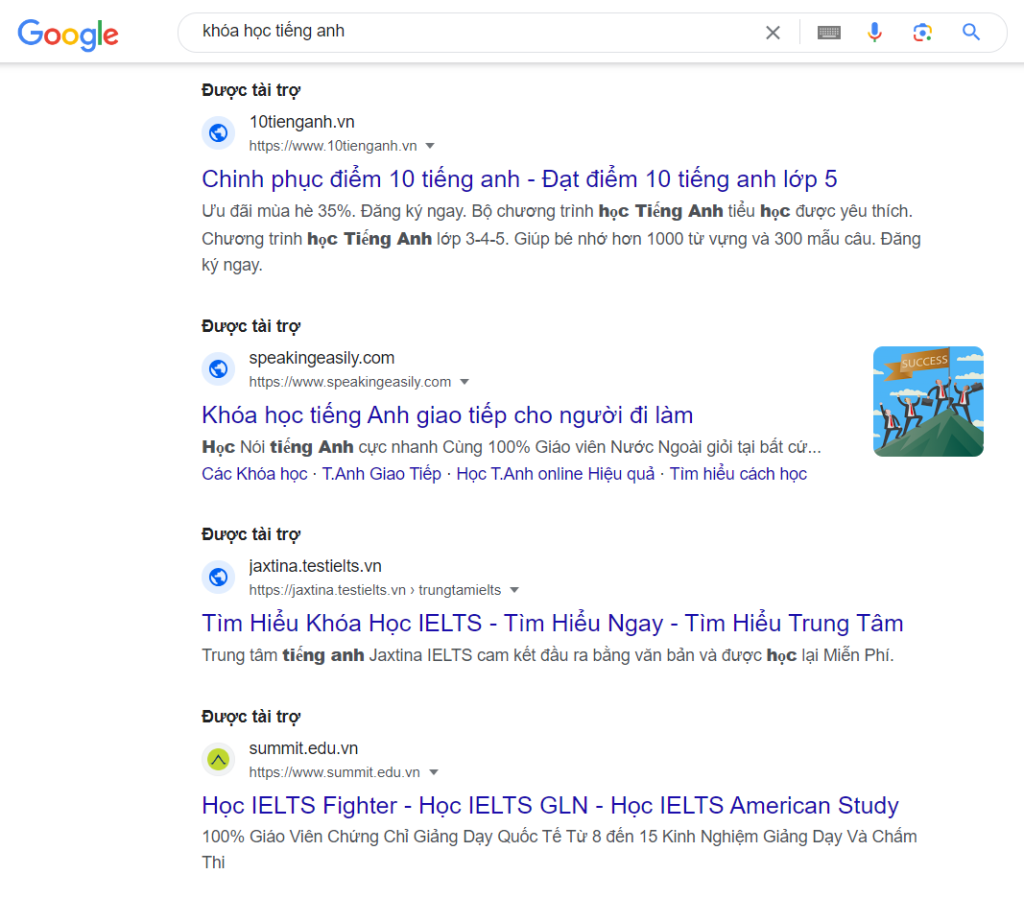Screen dimensions: 1024x898
Task: Open the dropdown arrow beside speakingeasily.com URL
Action: click(465, 381)
